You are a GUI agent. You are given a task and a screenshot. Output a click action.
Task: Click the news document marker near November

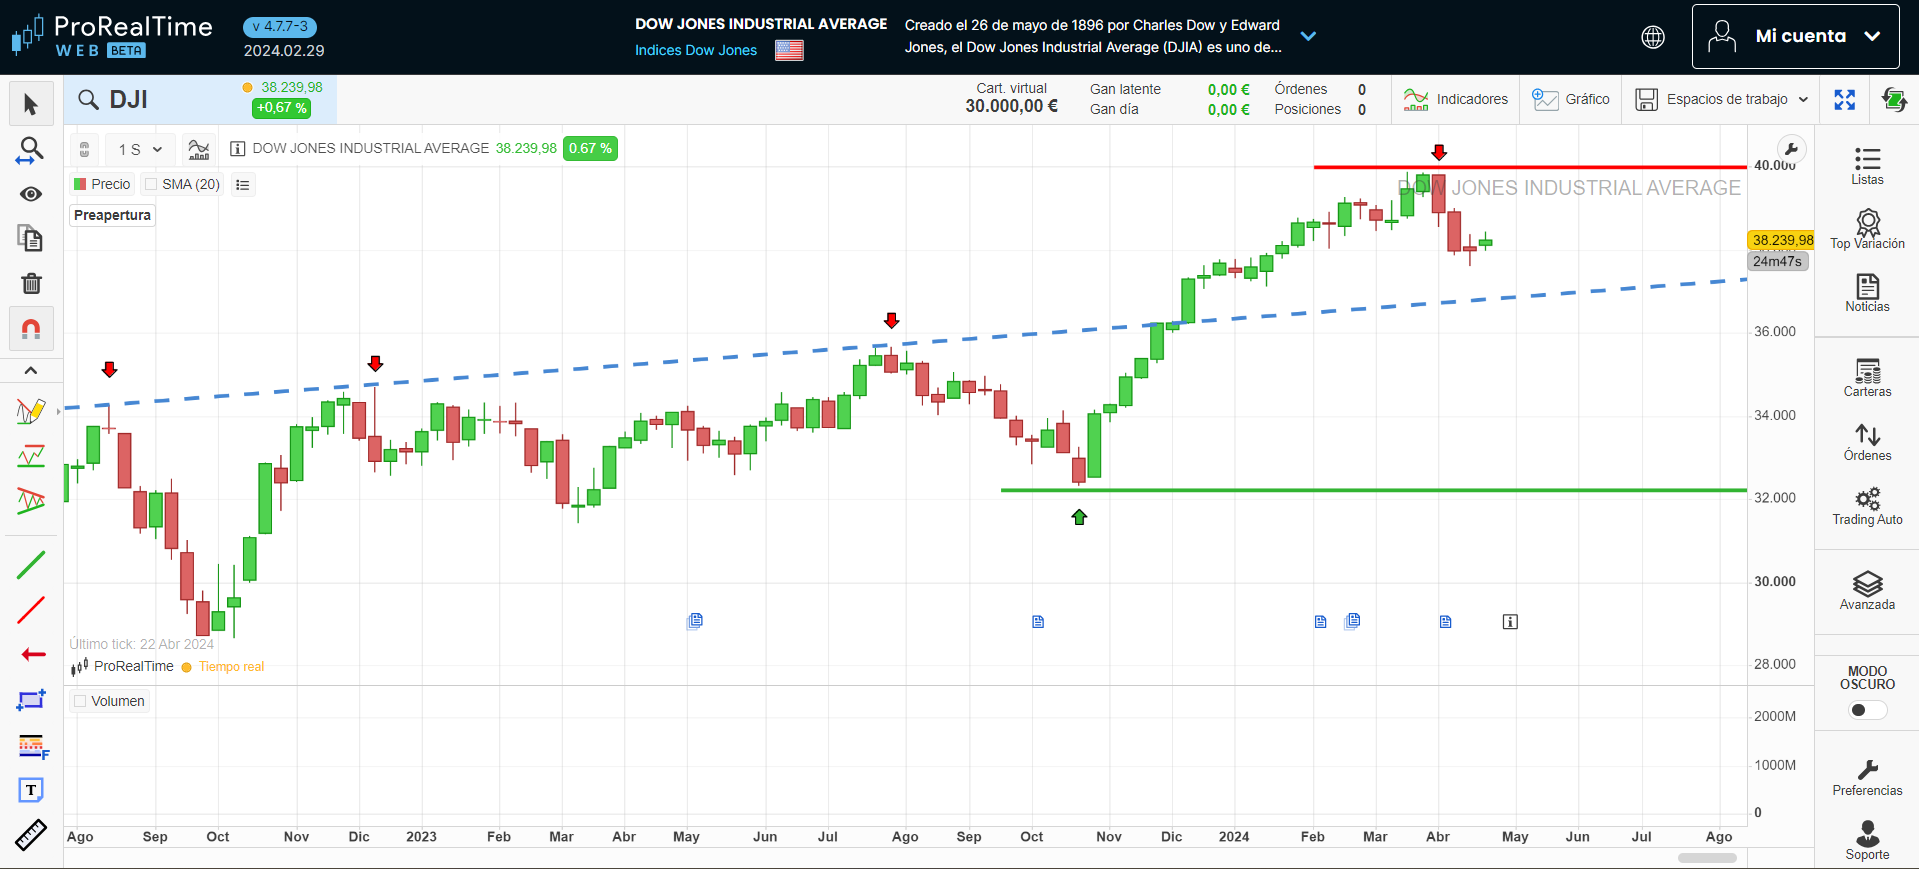tap(1038, 622)
